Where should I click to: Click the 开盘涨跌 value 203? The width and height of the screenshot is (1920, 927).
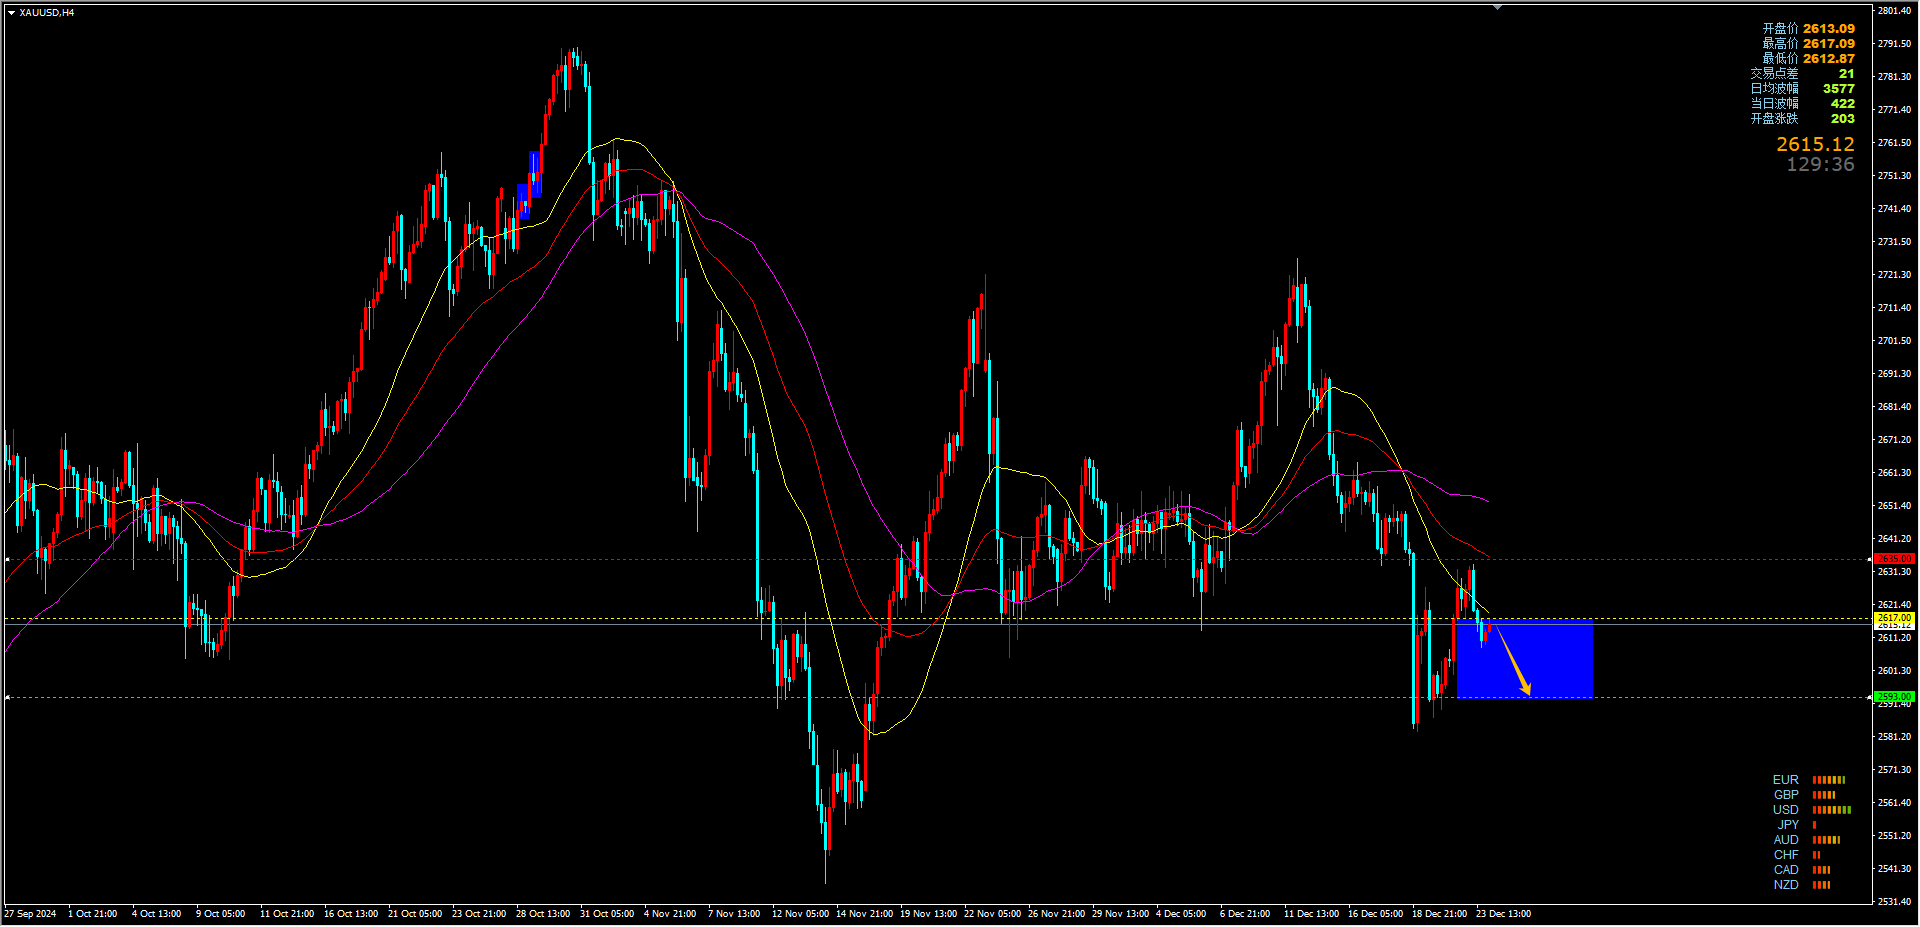pos(1843,119)
